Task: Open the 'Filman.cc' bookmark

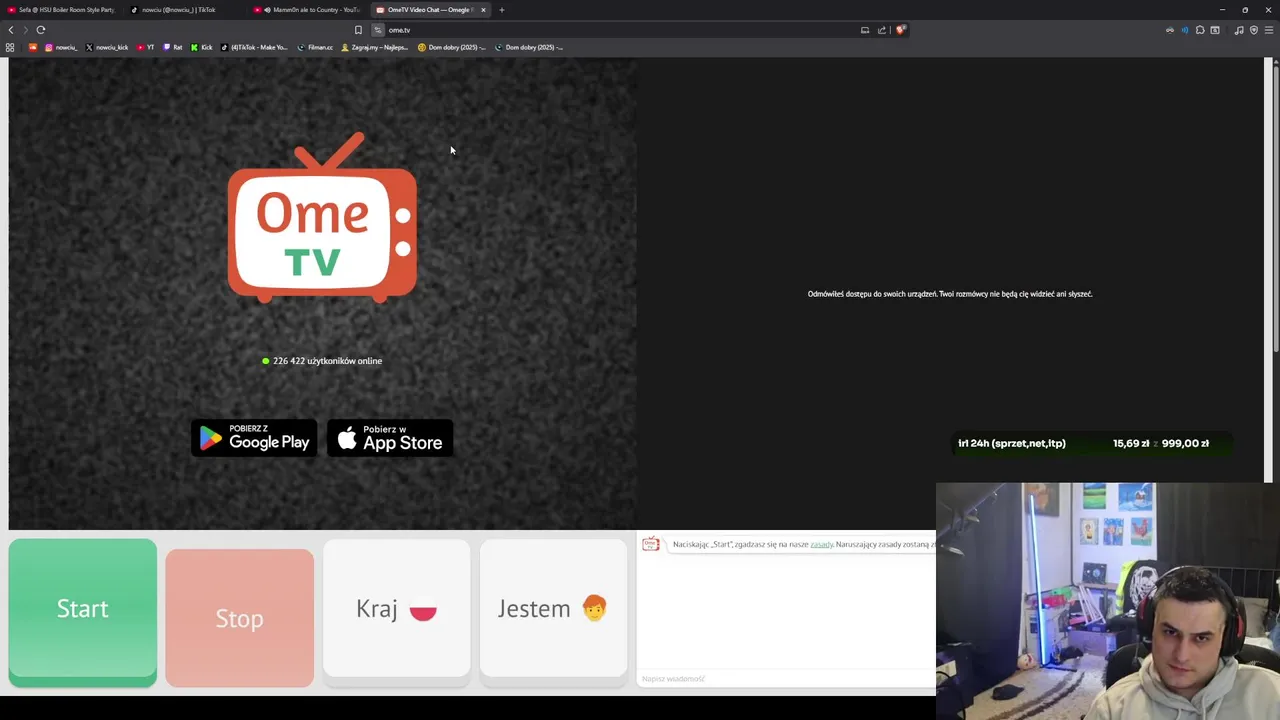Action: click(315, 47)
